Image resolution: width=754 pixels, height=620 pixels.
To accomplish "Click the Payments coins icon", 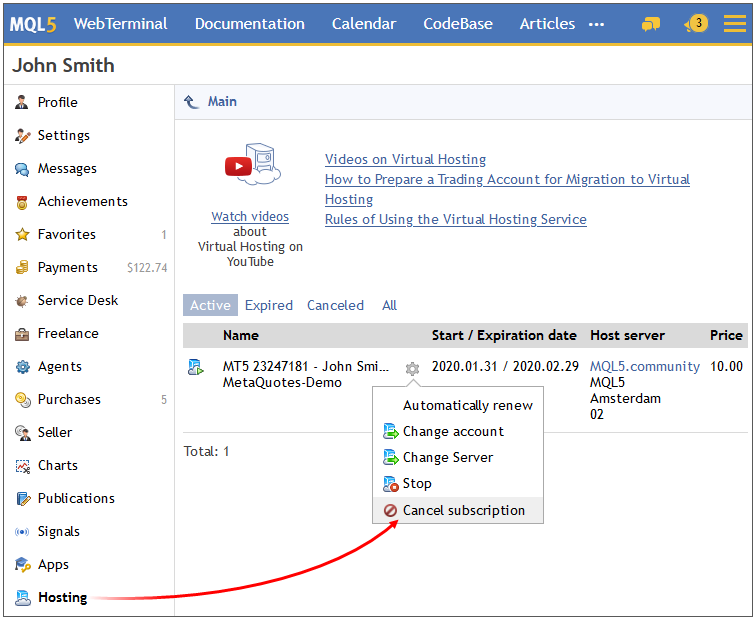I will click(x=22, y=267).
